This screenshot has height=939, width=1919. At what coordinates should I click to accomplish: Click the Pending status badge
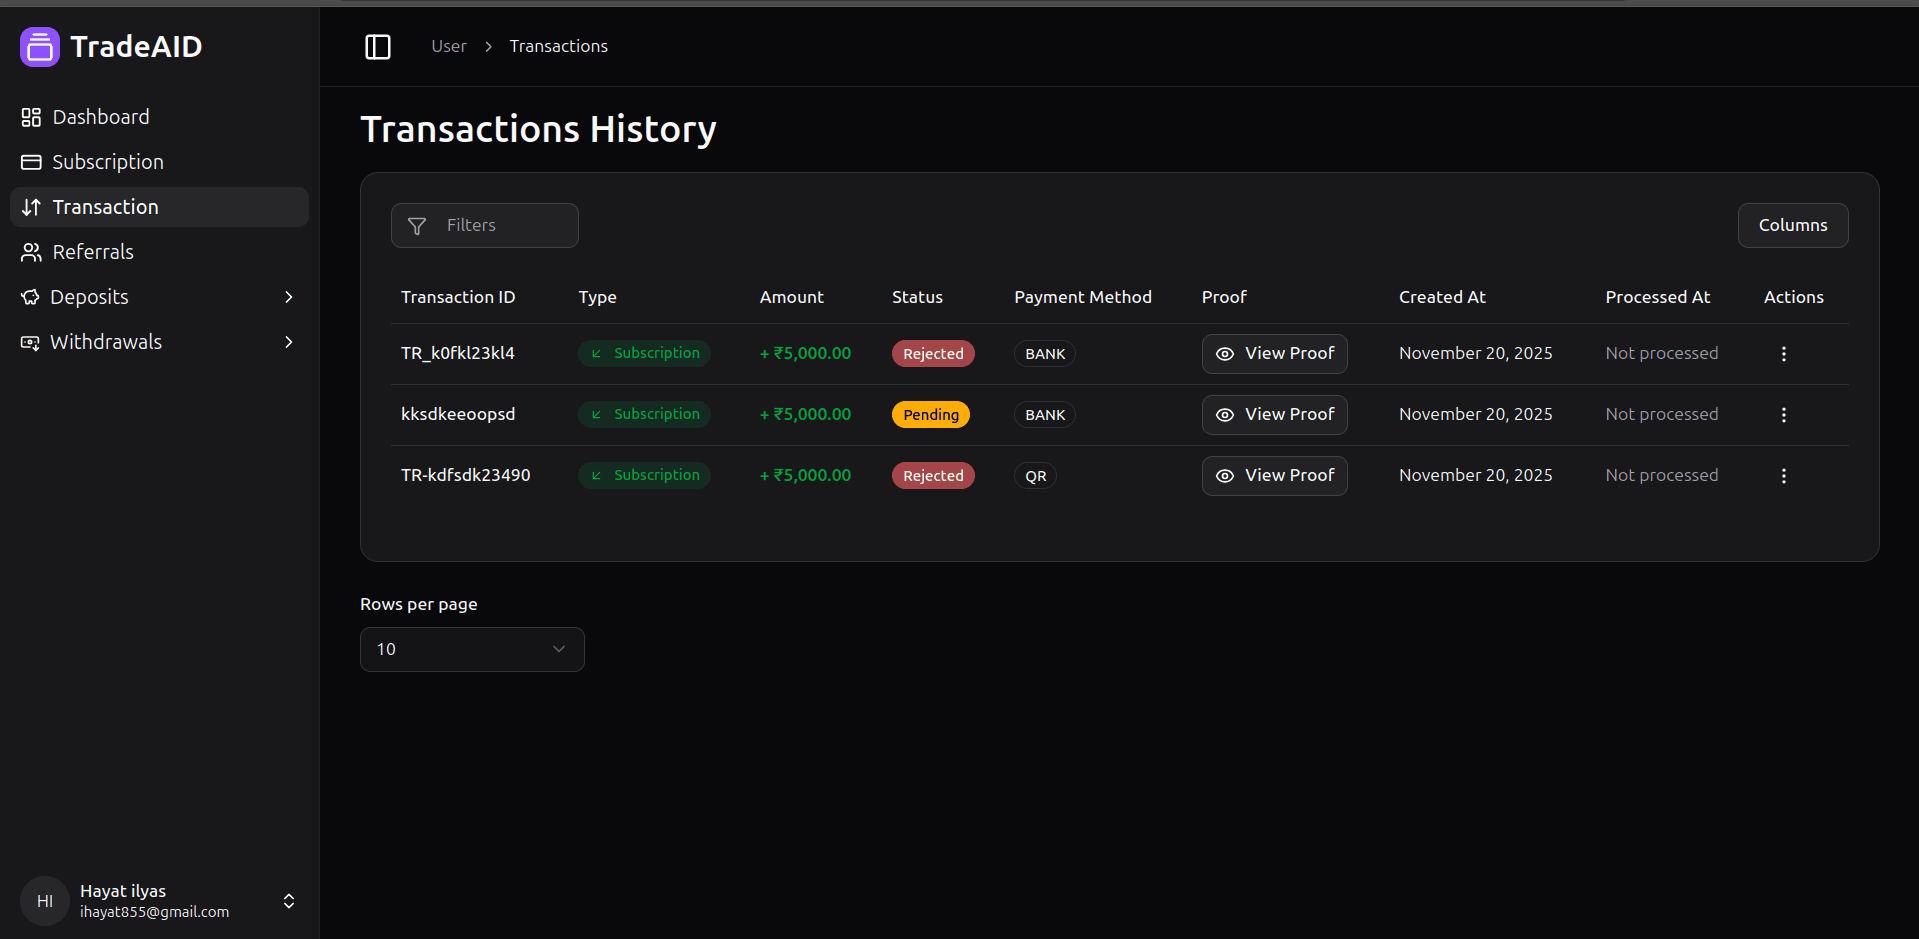point(931,415)
